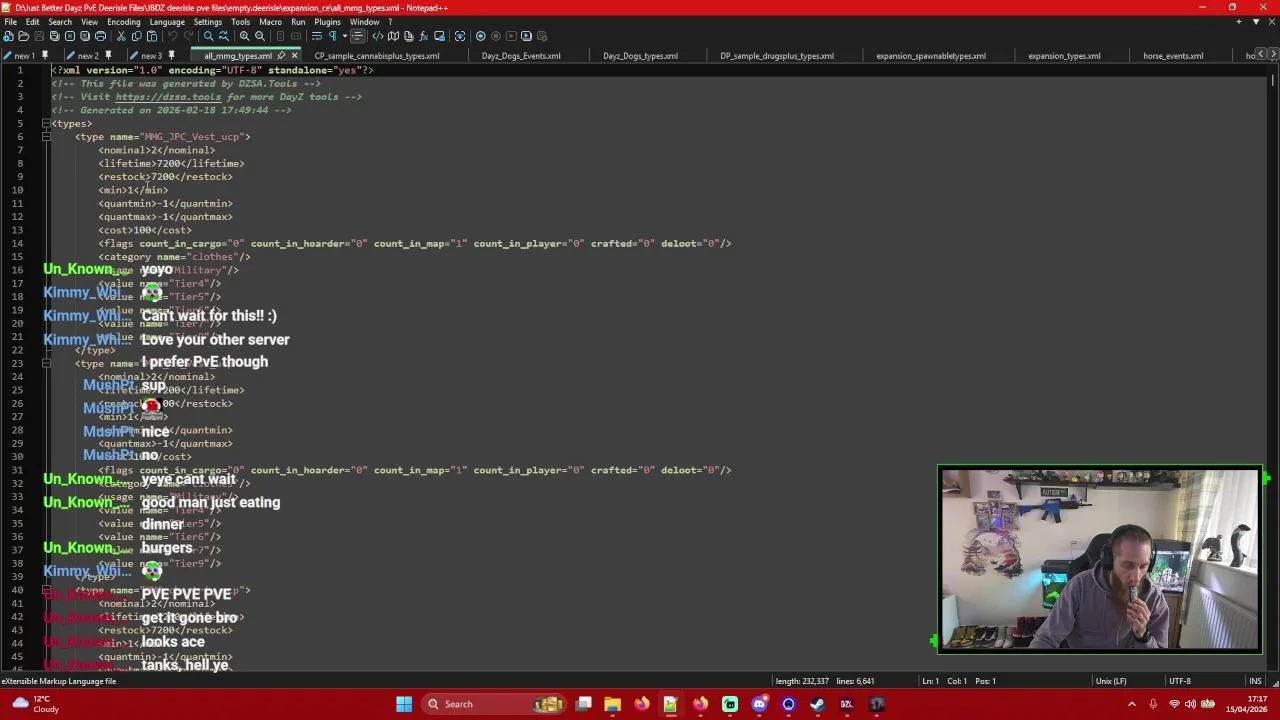The image size is (1280, 720).
Task: Switch to CP_sample_cannabisplus_types.xml tab
Action: [377, 56]
